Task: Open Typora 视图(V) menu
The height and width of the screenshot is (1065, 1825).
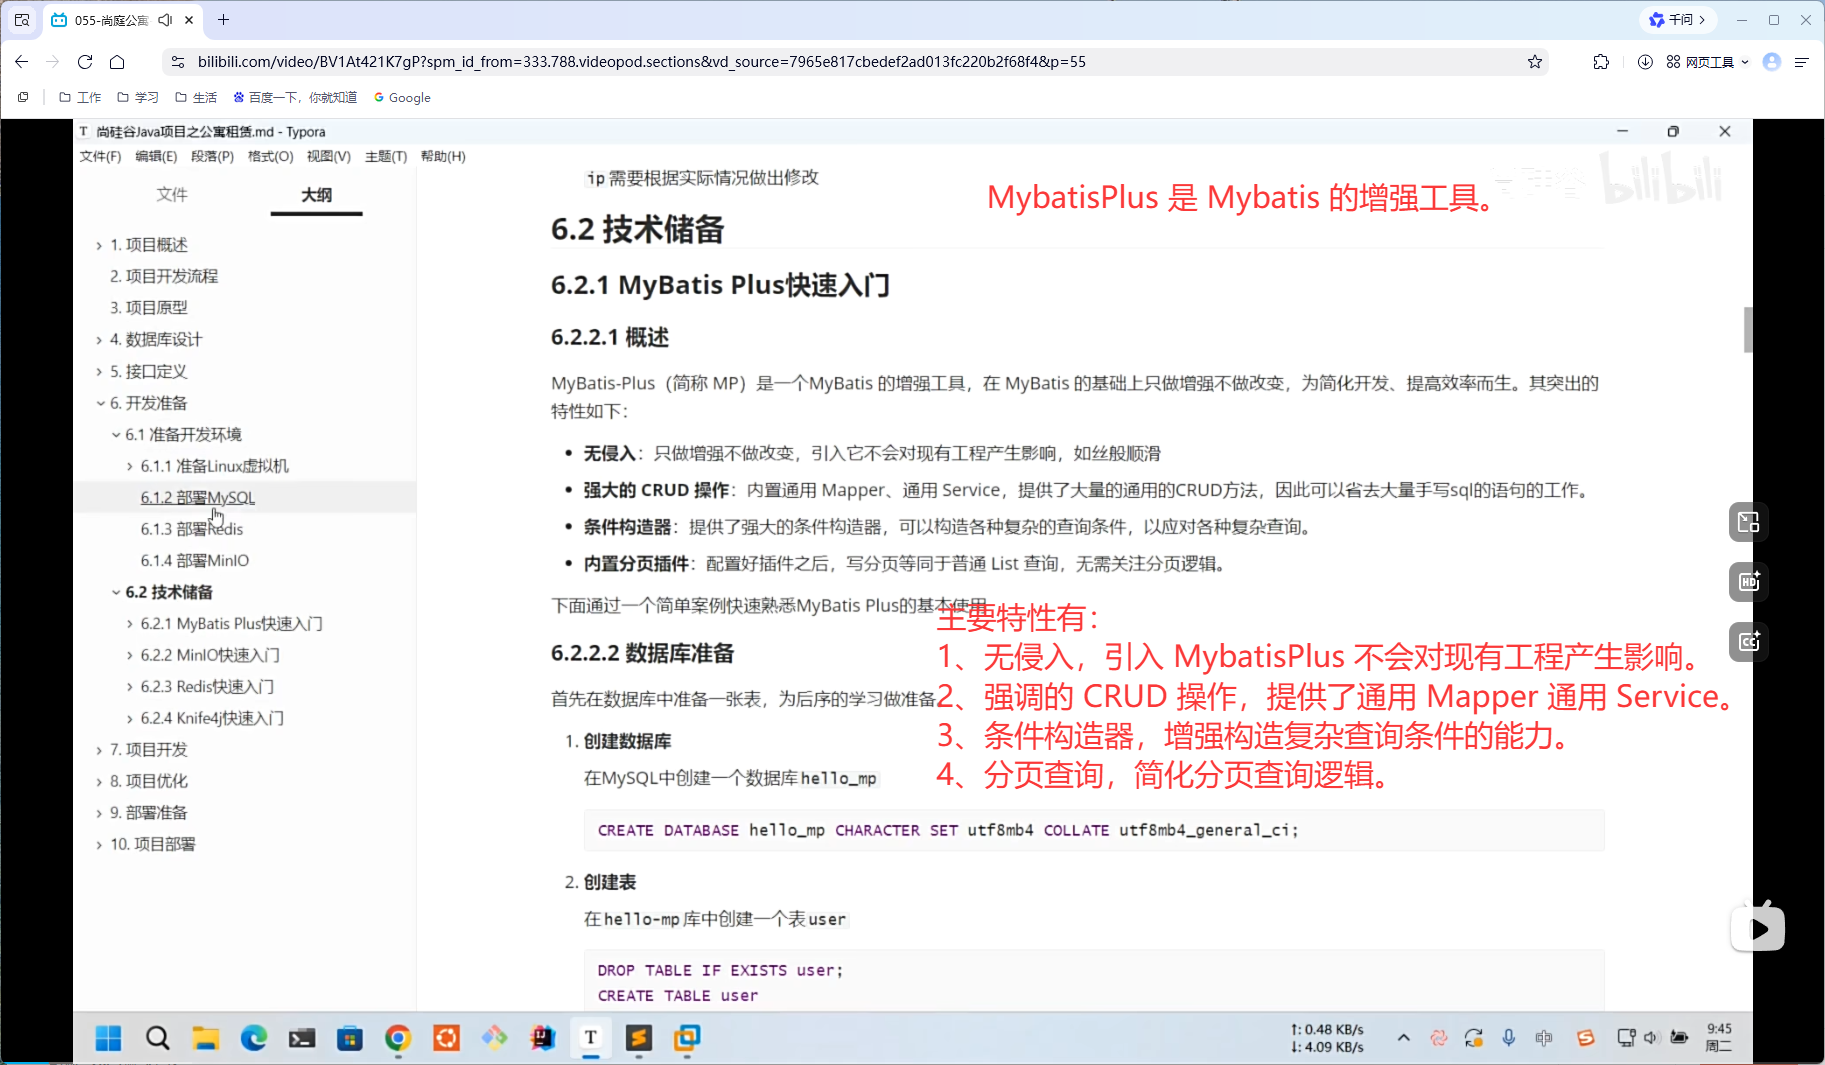Action: click(328, 156)
